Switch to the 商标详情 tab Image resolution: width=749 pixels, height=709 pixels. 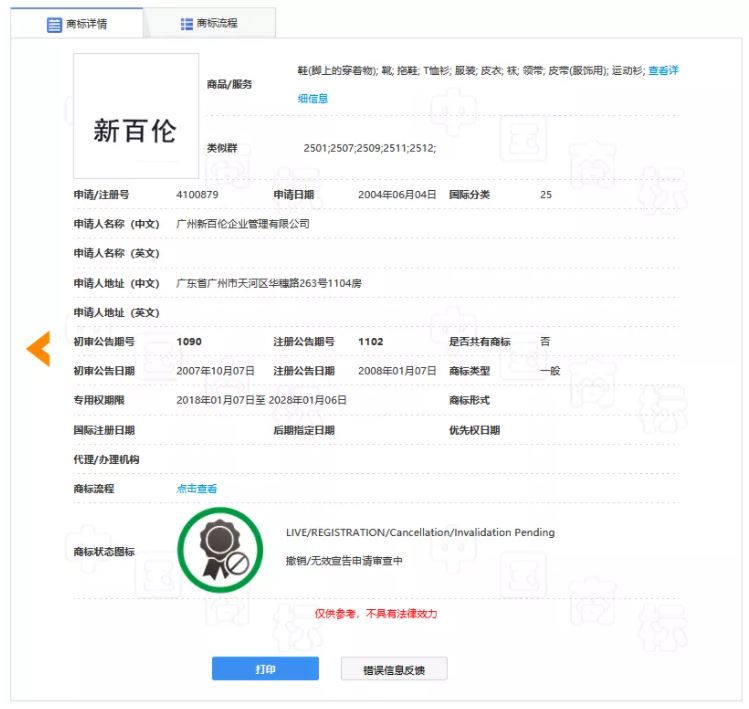77,23
